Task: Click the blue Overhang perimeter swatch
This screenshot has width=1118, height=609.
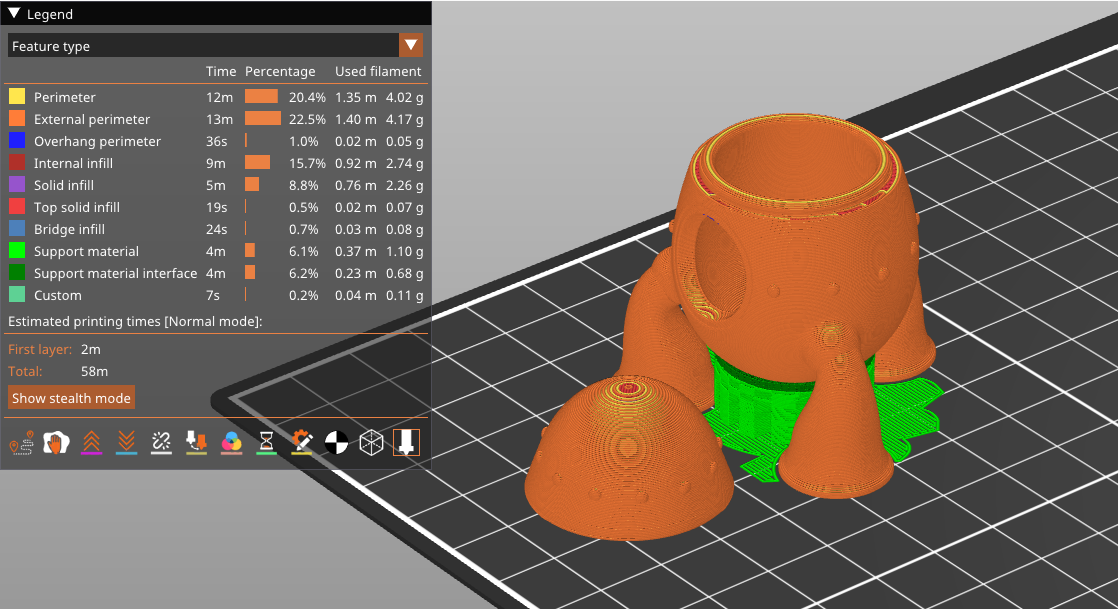Action: coord(16,140)
